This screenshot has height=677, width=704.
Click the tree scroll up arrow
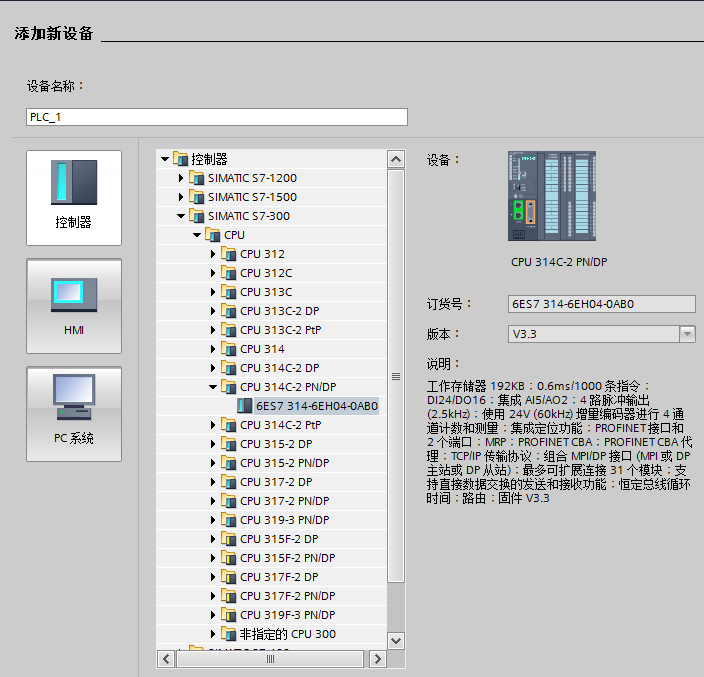click(x=396, y=159)
